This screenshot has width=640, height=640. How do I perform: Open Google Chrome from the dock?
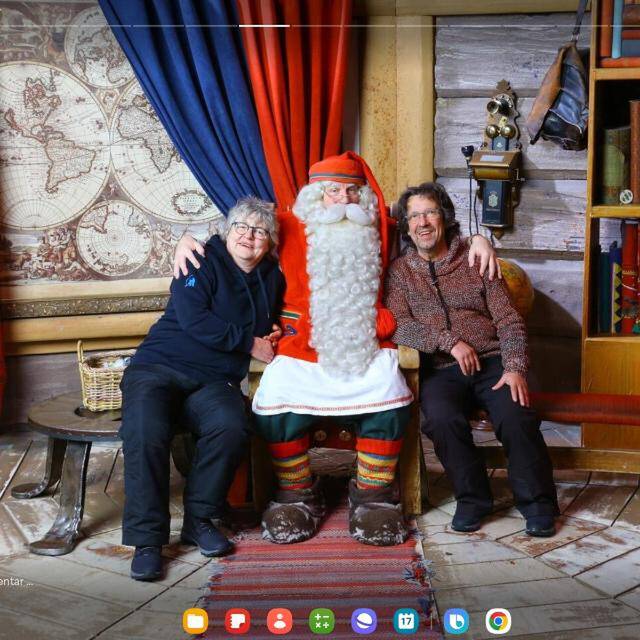(x=498, y=621)
